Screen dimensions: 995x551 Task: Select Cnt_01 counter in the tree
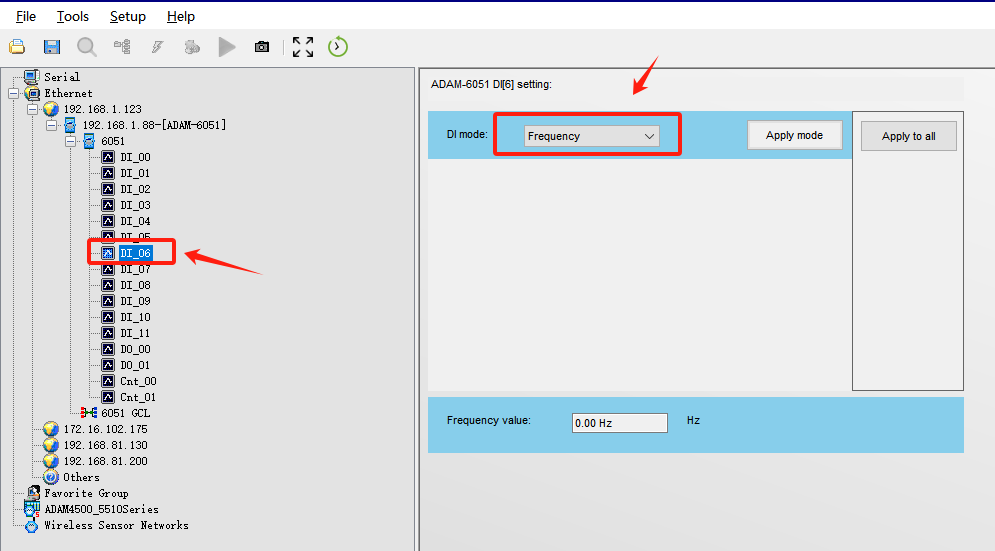[x=138, y=397]
